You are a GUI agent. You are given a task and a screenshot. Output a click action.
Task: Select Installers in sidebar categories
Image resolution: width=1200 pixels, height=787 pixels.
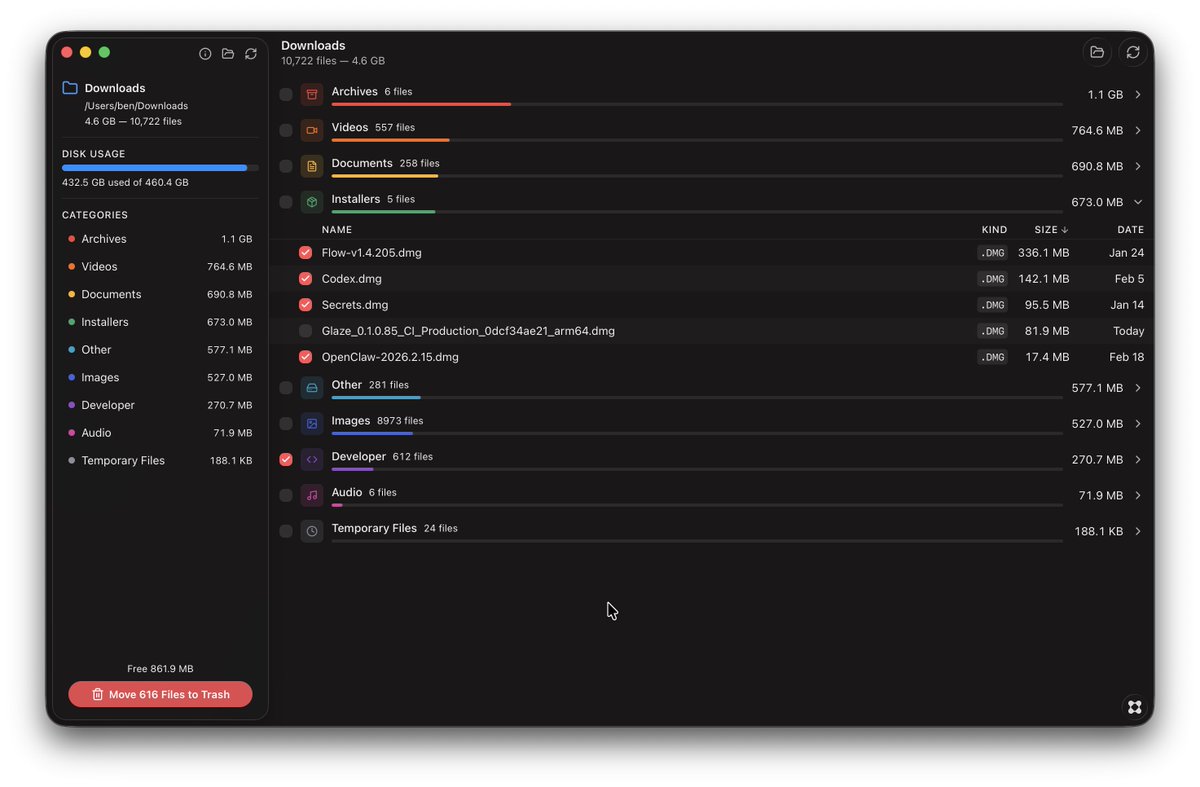[160, 322]
